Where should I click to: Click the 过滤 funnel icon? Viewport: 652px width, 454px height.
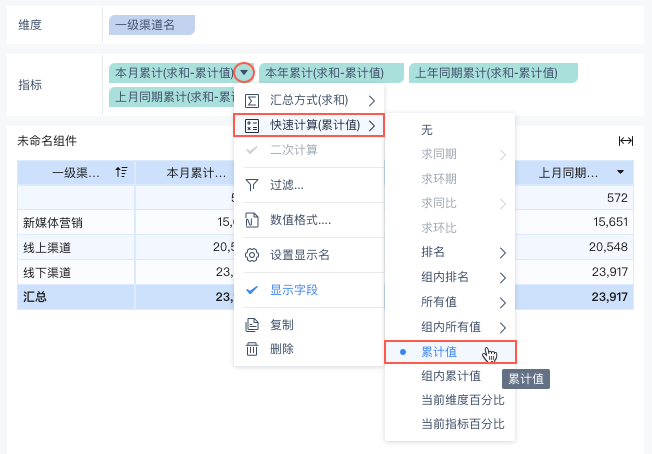[x=252, y=185]
